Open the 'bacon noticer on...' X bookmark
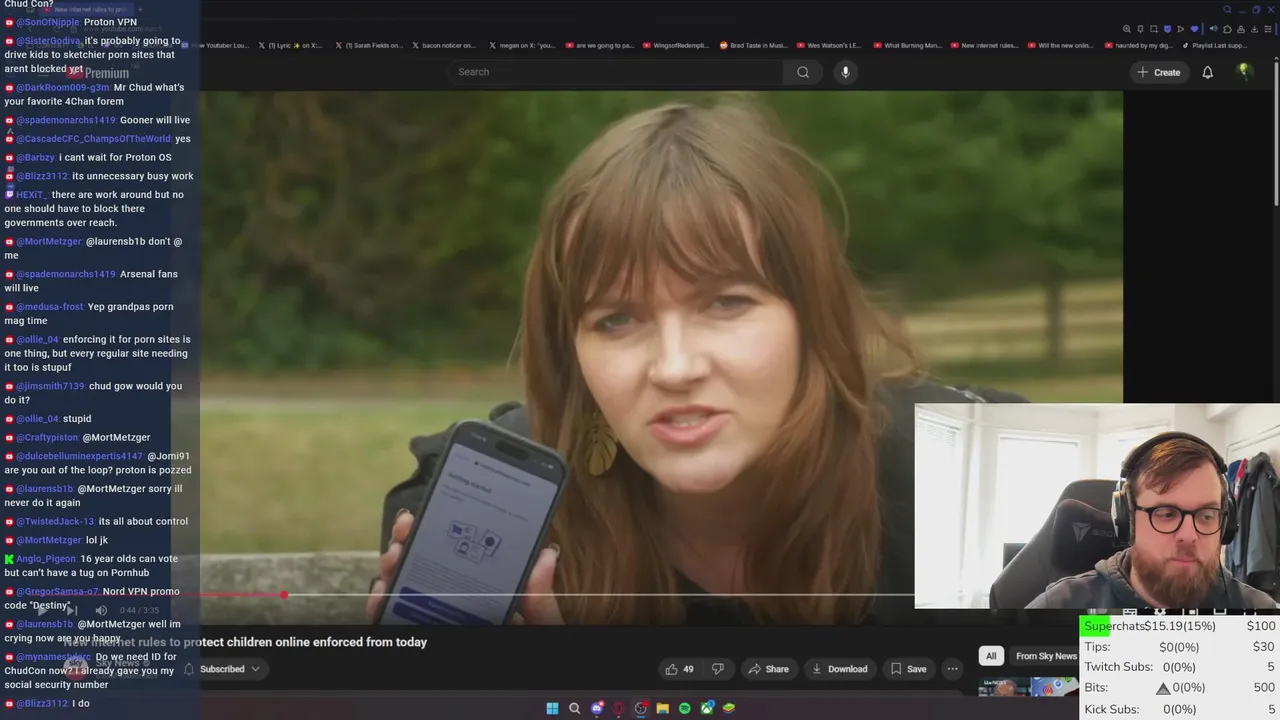This screenshot has height=720, width=1280. tap(444, 45)
